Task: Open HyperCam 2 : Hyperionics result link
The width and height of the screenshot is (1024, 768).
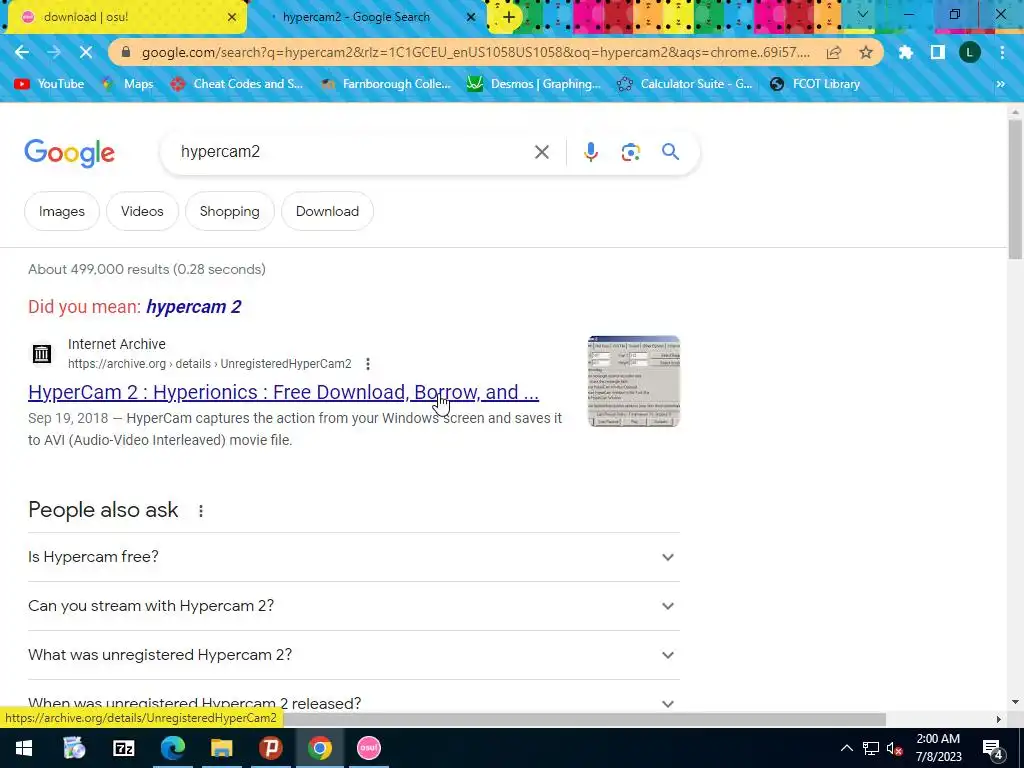Action: (x=283, y=392)
